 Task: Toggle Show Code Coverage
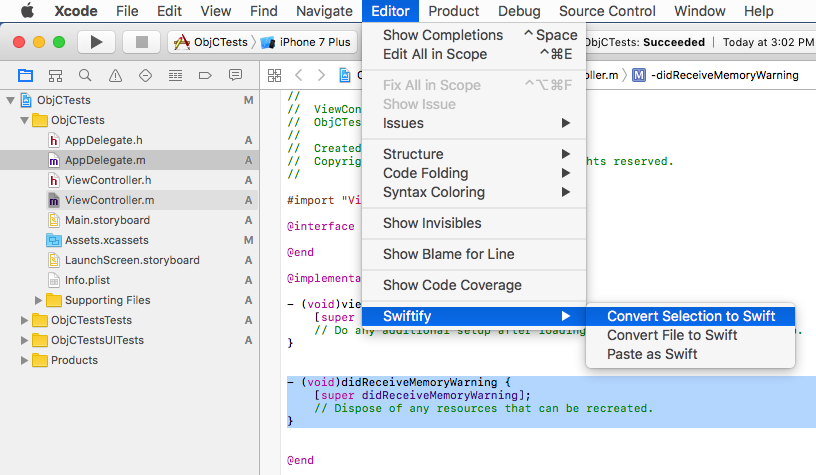tap(474, 285)
